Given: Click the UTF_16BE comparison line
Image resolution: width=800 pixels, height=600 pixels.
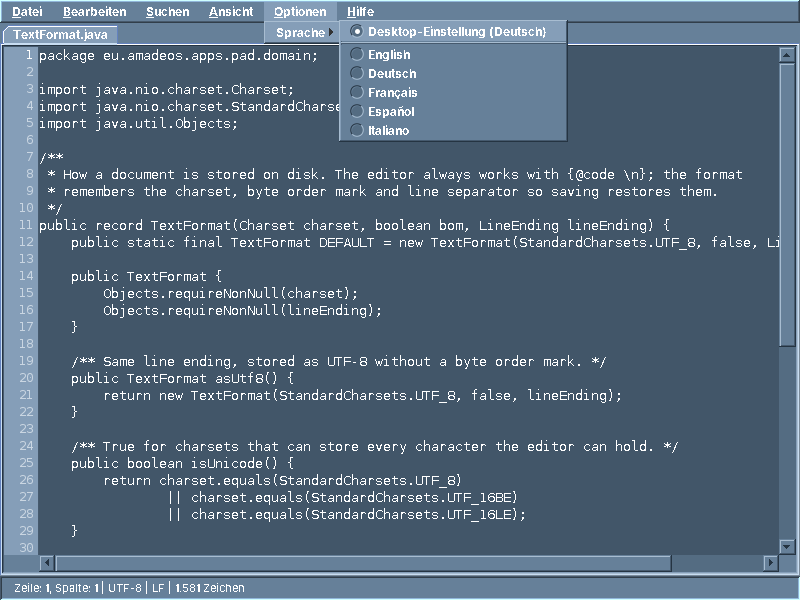Looking at the screenshot, I should coord(342,497).
